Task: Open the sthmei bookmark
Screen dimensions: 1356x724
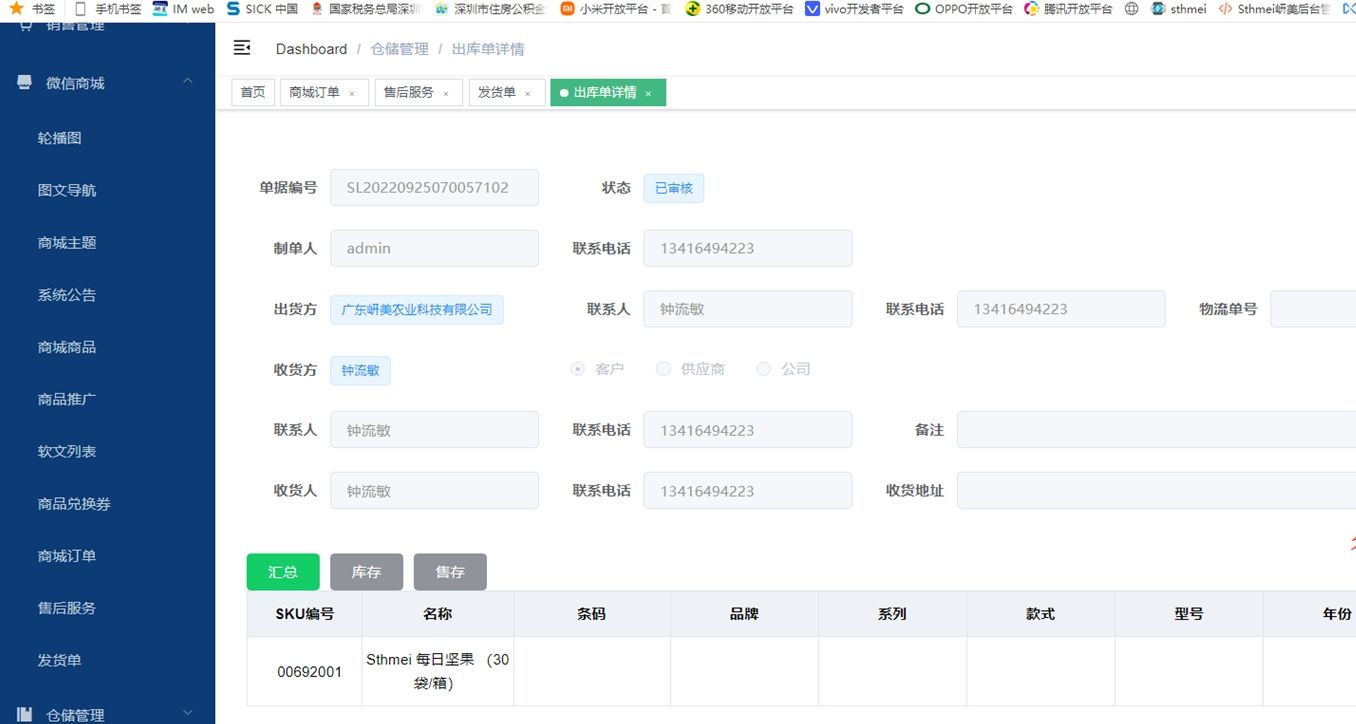Action: click(1179, 9)
